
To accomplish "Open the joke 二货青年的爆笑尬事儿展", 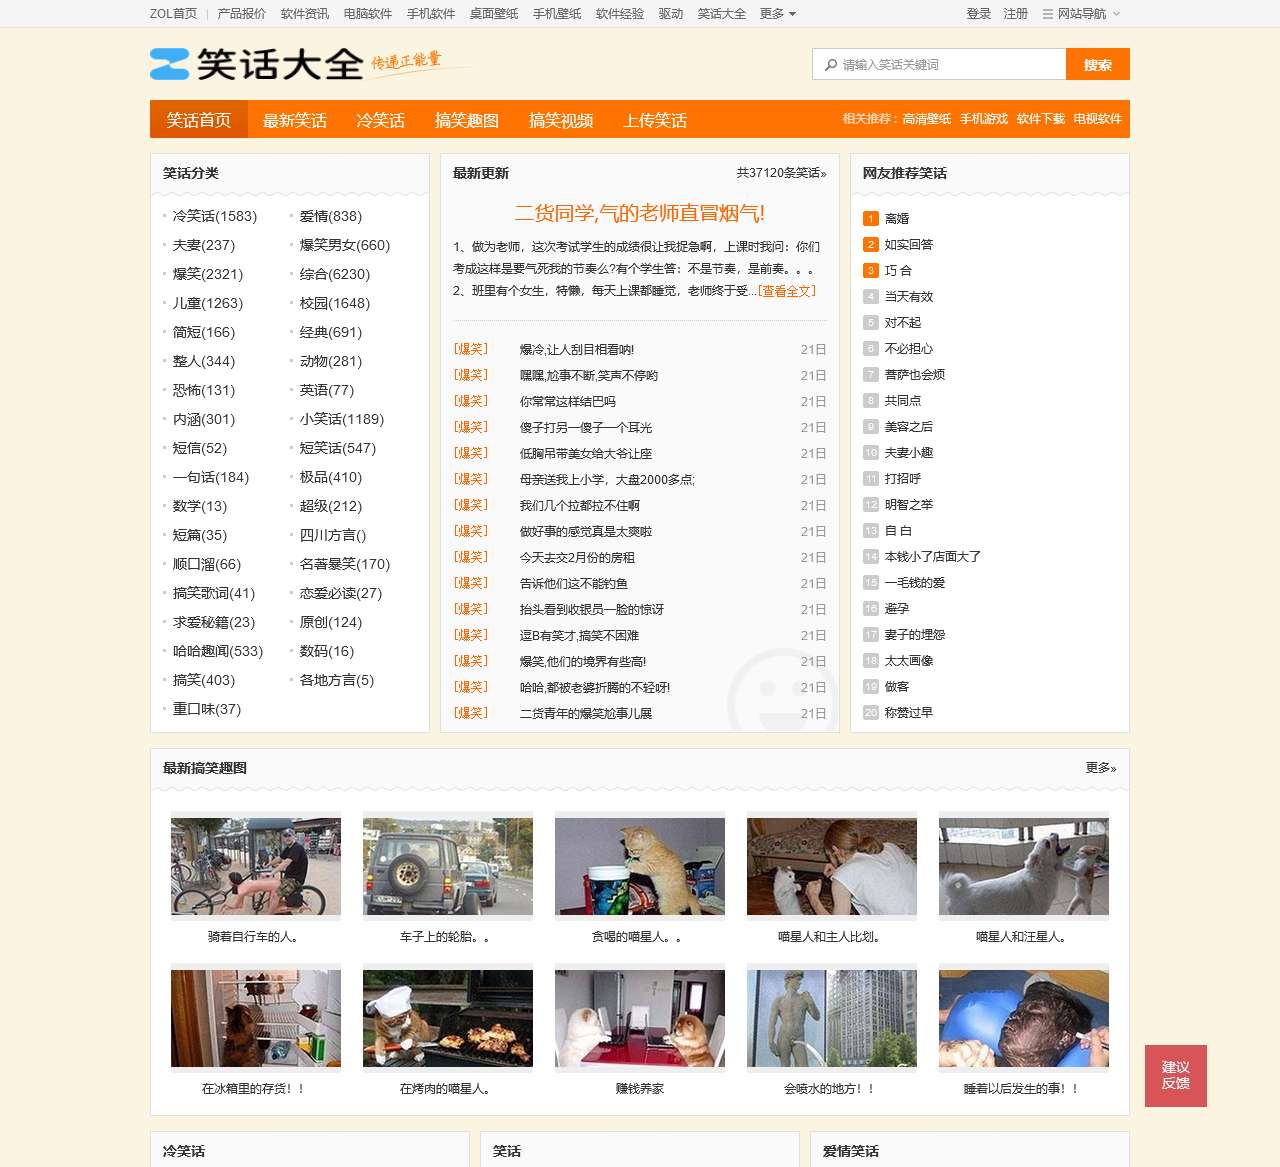I will (586, 714).
